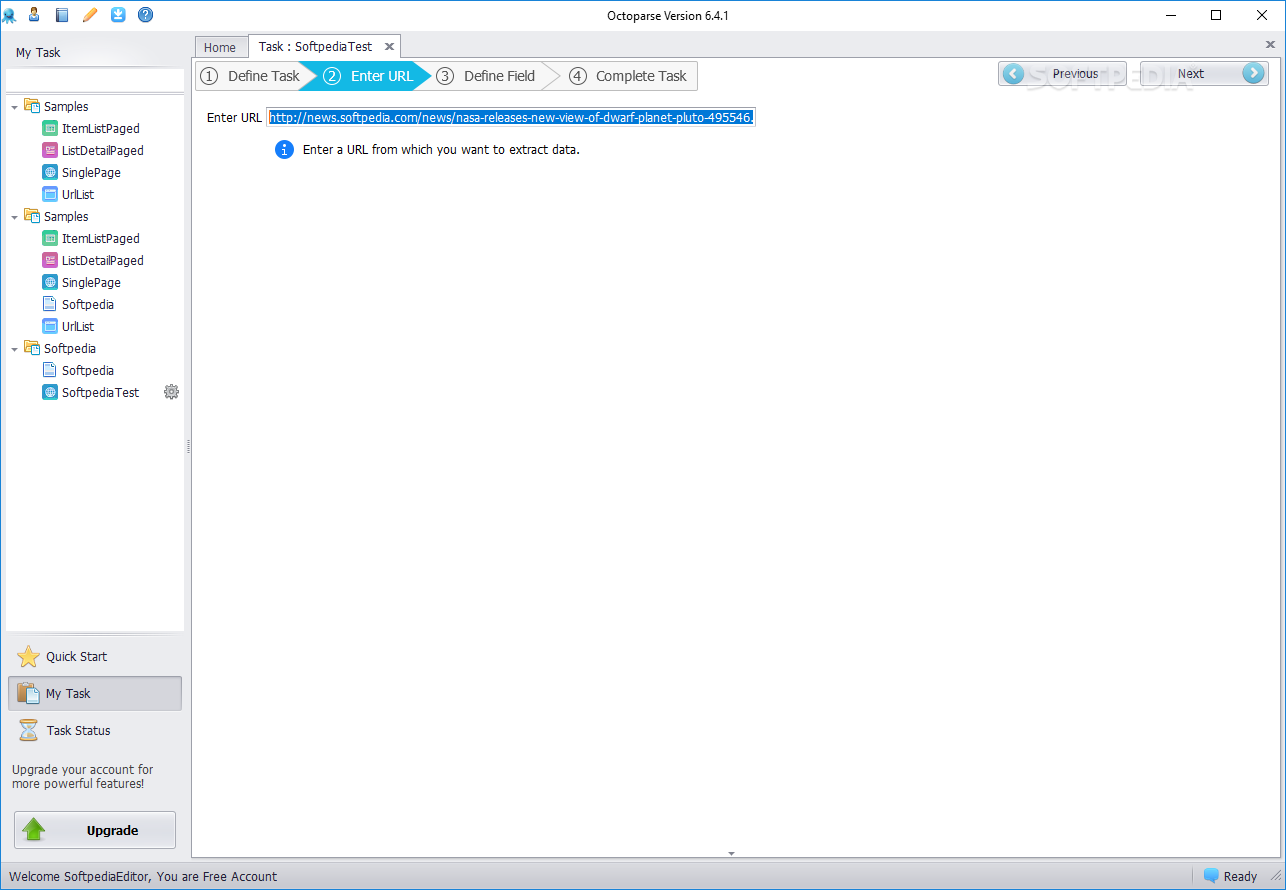Select UrlList in the second Samples folder
Viewport: 1286px width, 890px height.
click(78, 327)
